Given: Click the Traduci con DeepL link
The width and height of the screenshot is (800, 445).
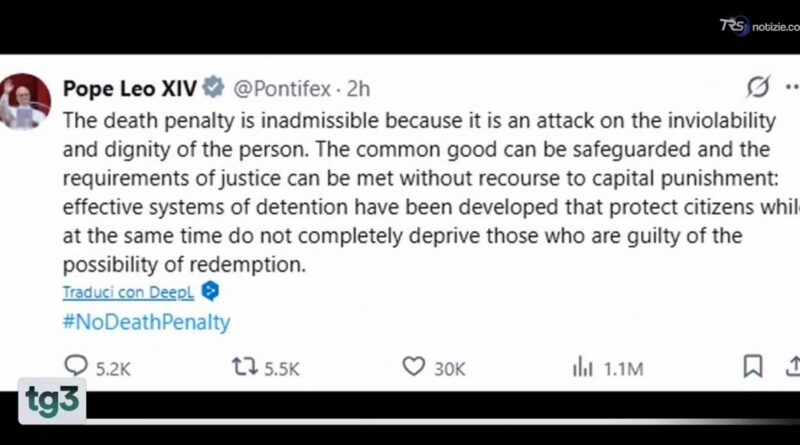Looking at the screenshot, I should (x=128, y=292).
